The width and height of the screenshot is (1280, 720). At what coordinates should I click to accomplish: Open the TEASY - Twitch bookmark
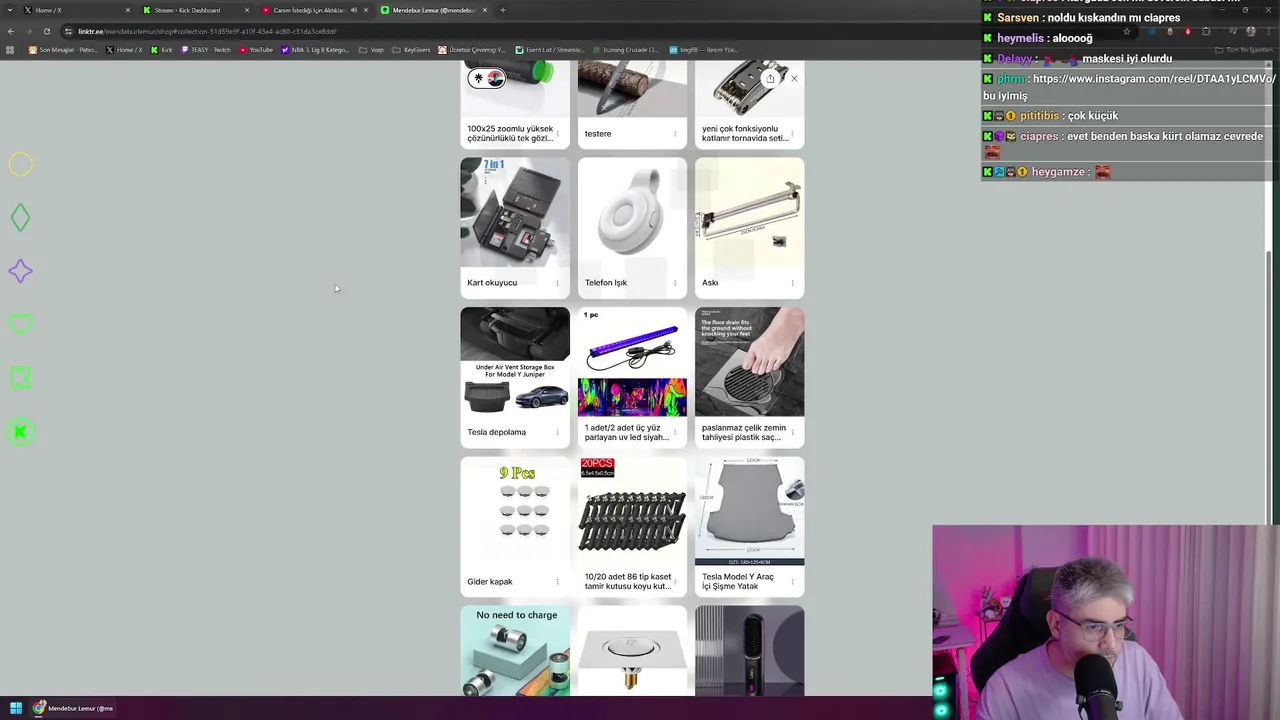(205, 50)
